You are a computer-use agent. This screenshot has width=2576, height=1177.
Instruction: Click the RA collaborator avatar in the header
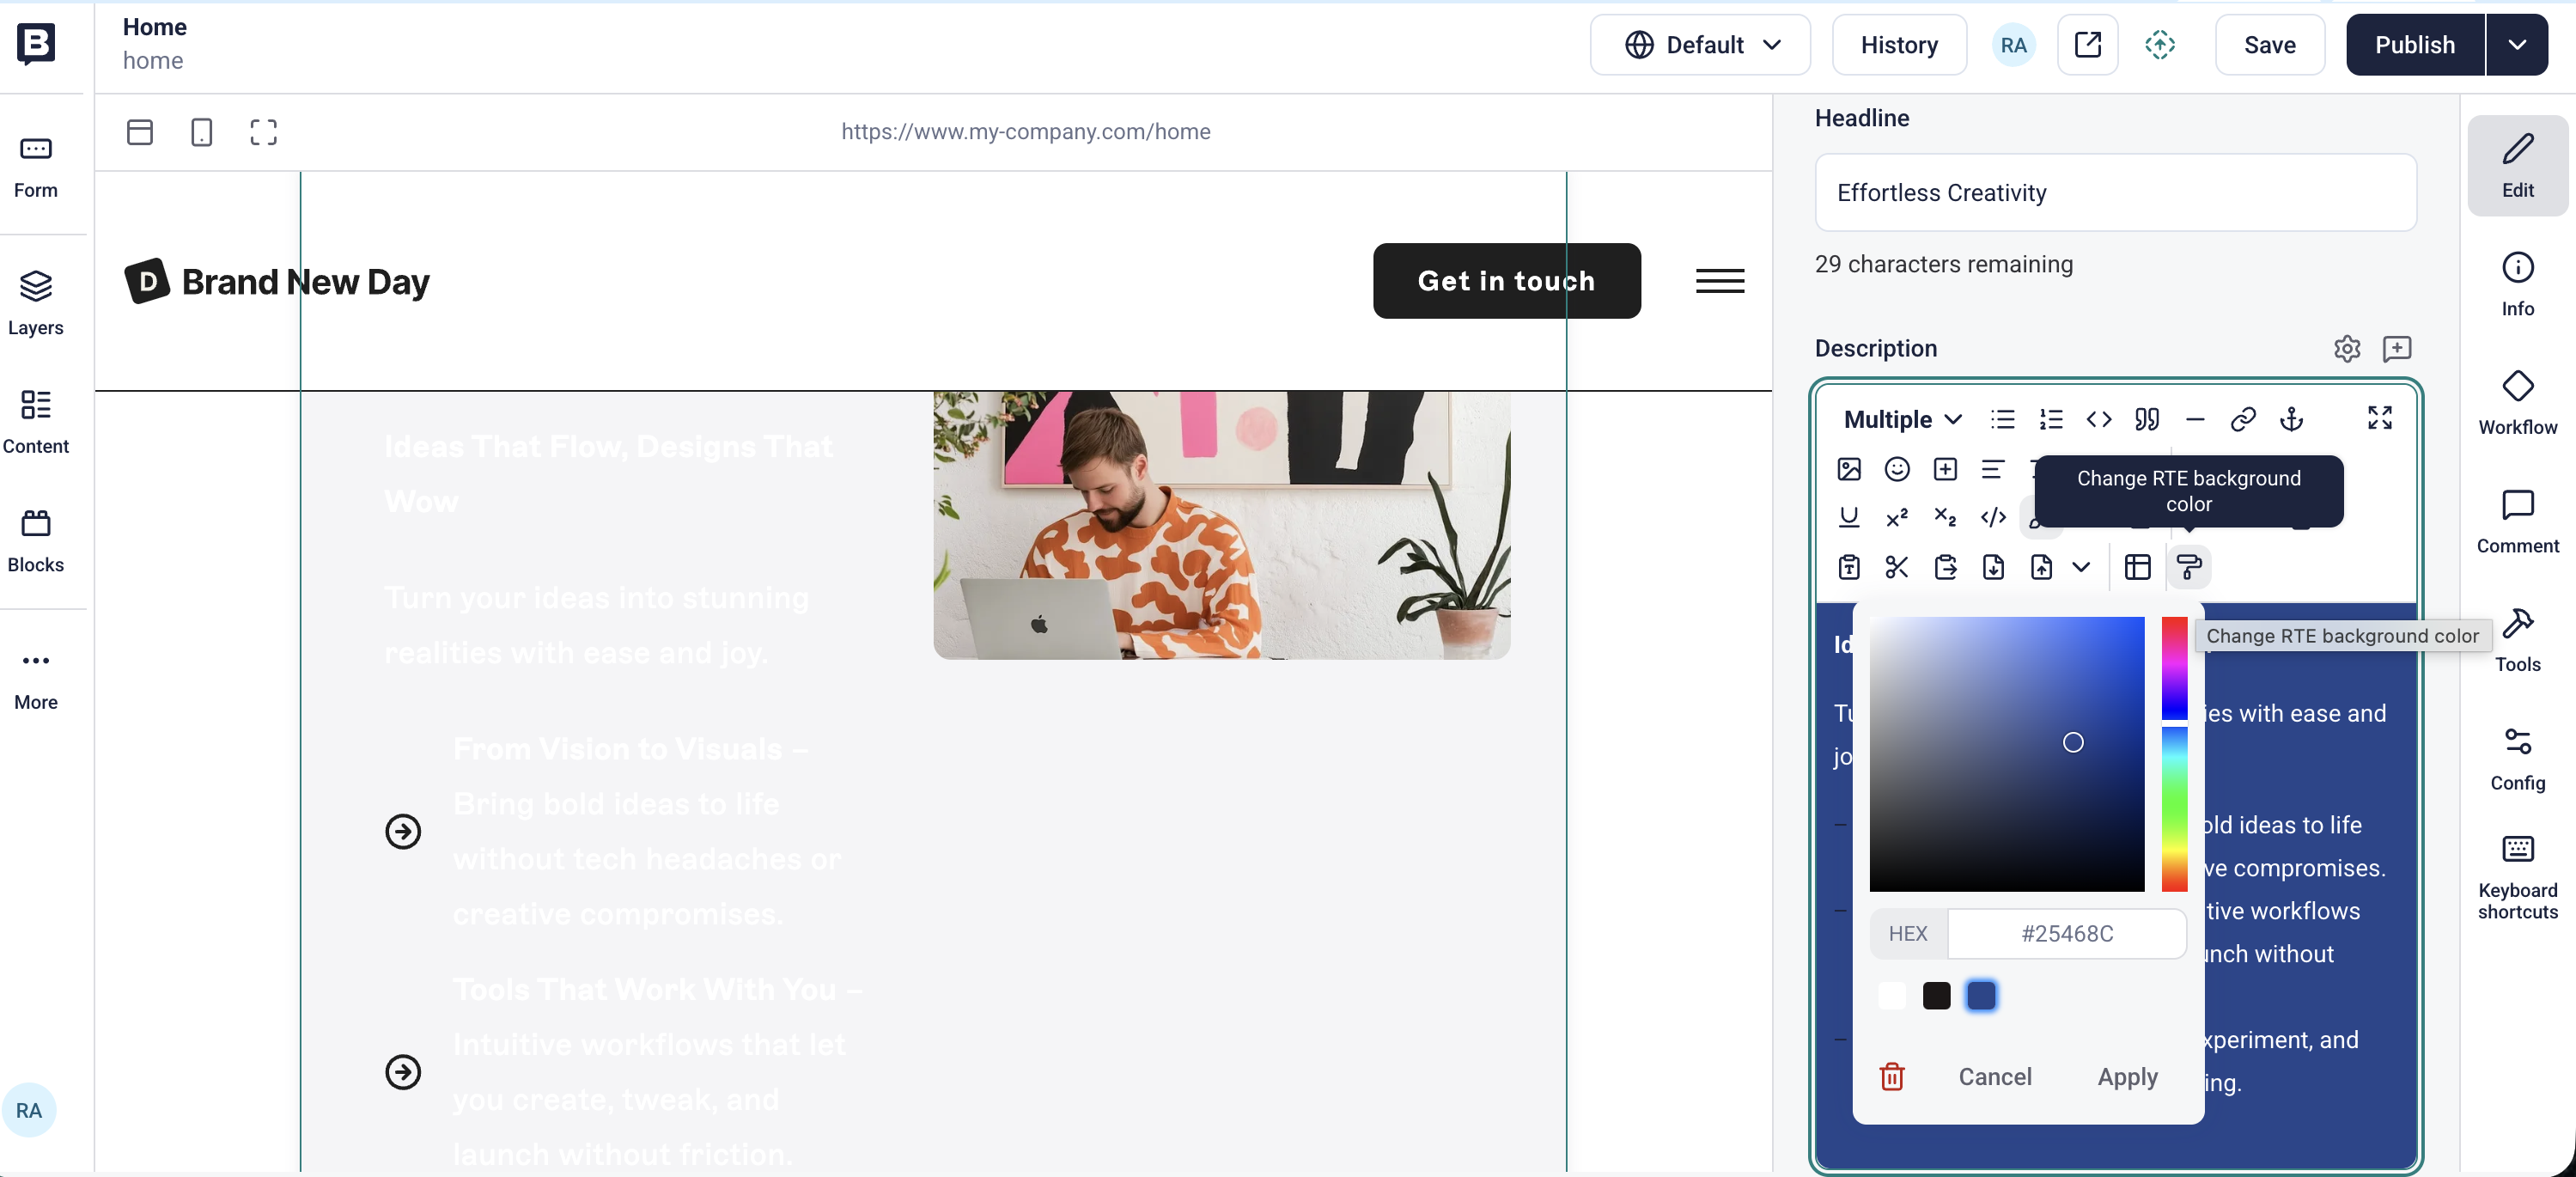2013,45
